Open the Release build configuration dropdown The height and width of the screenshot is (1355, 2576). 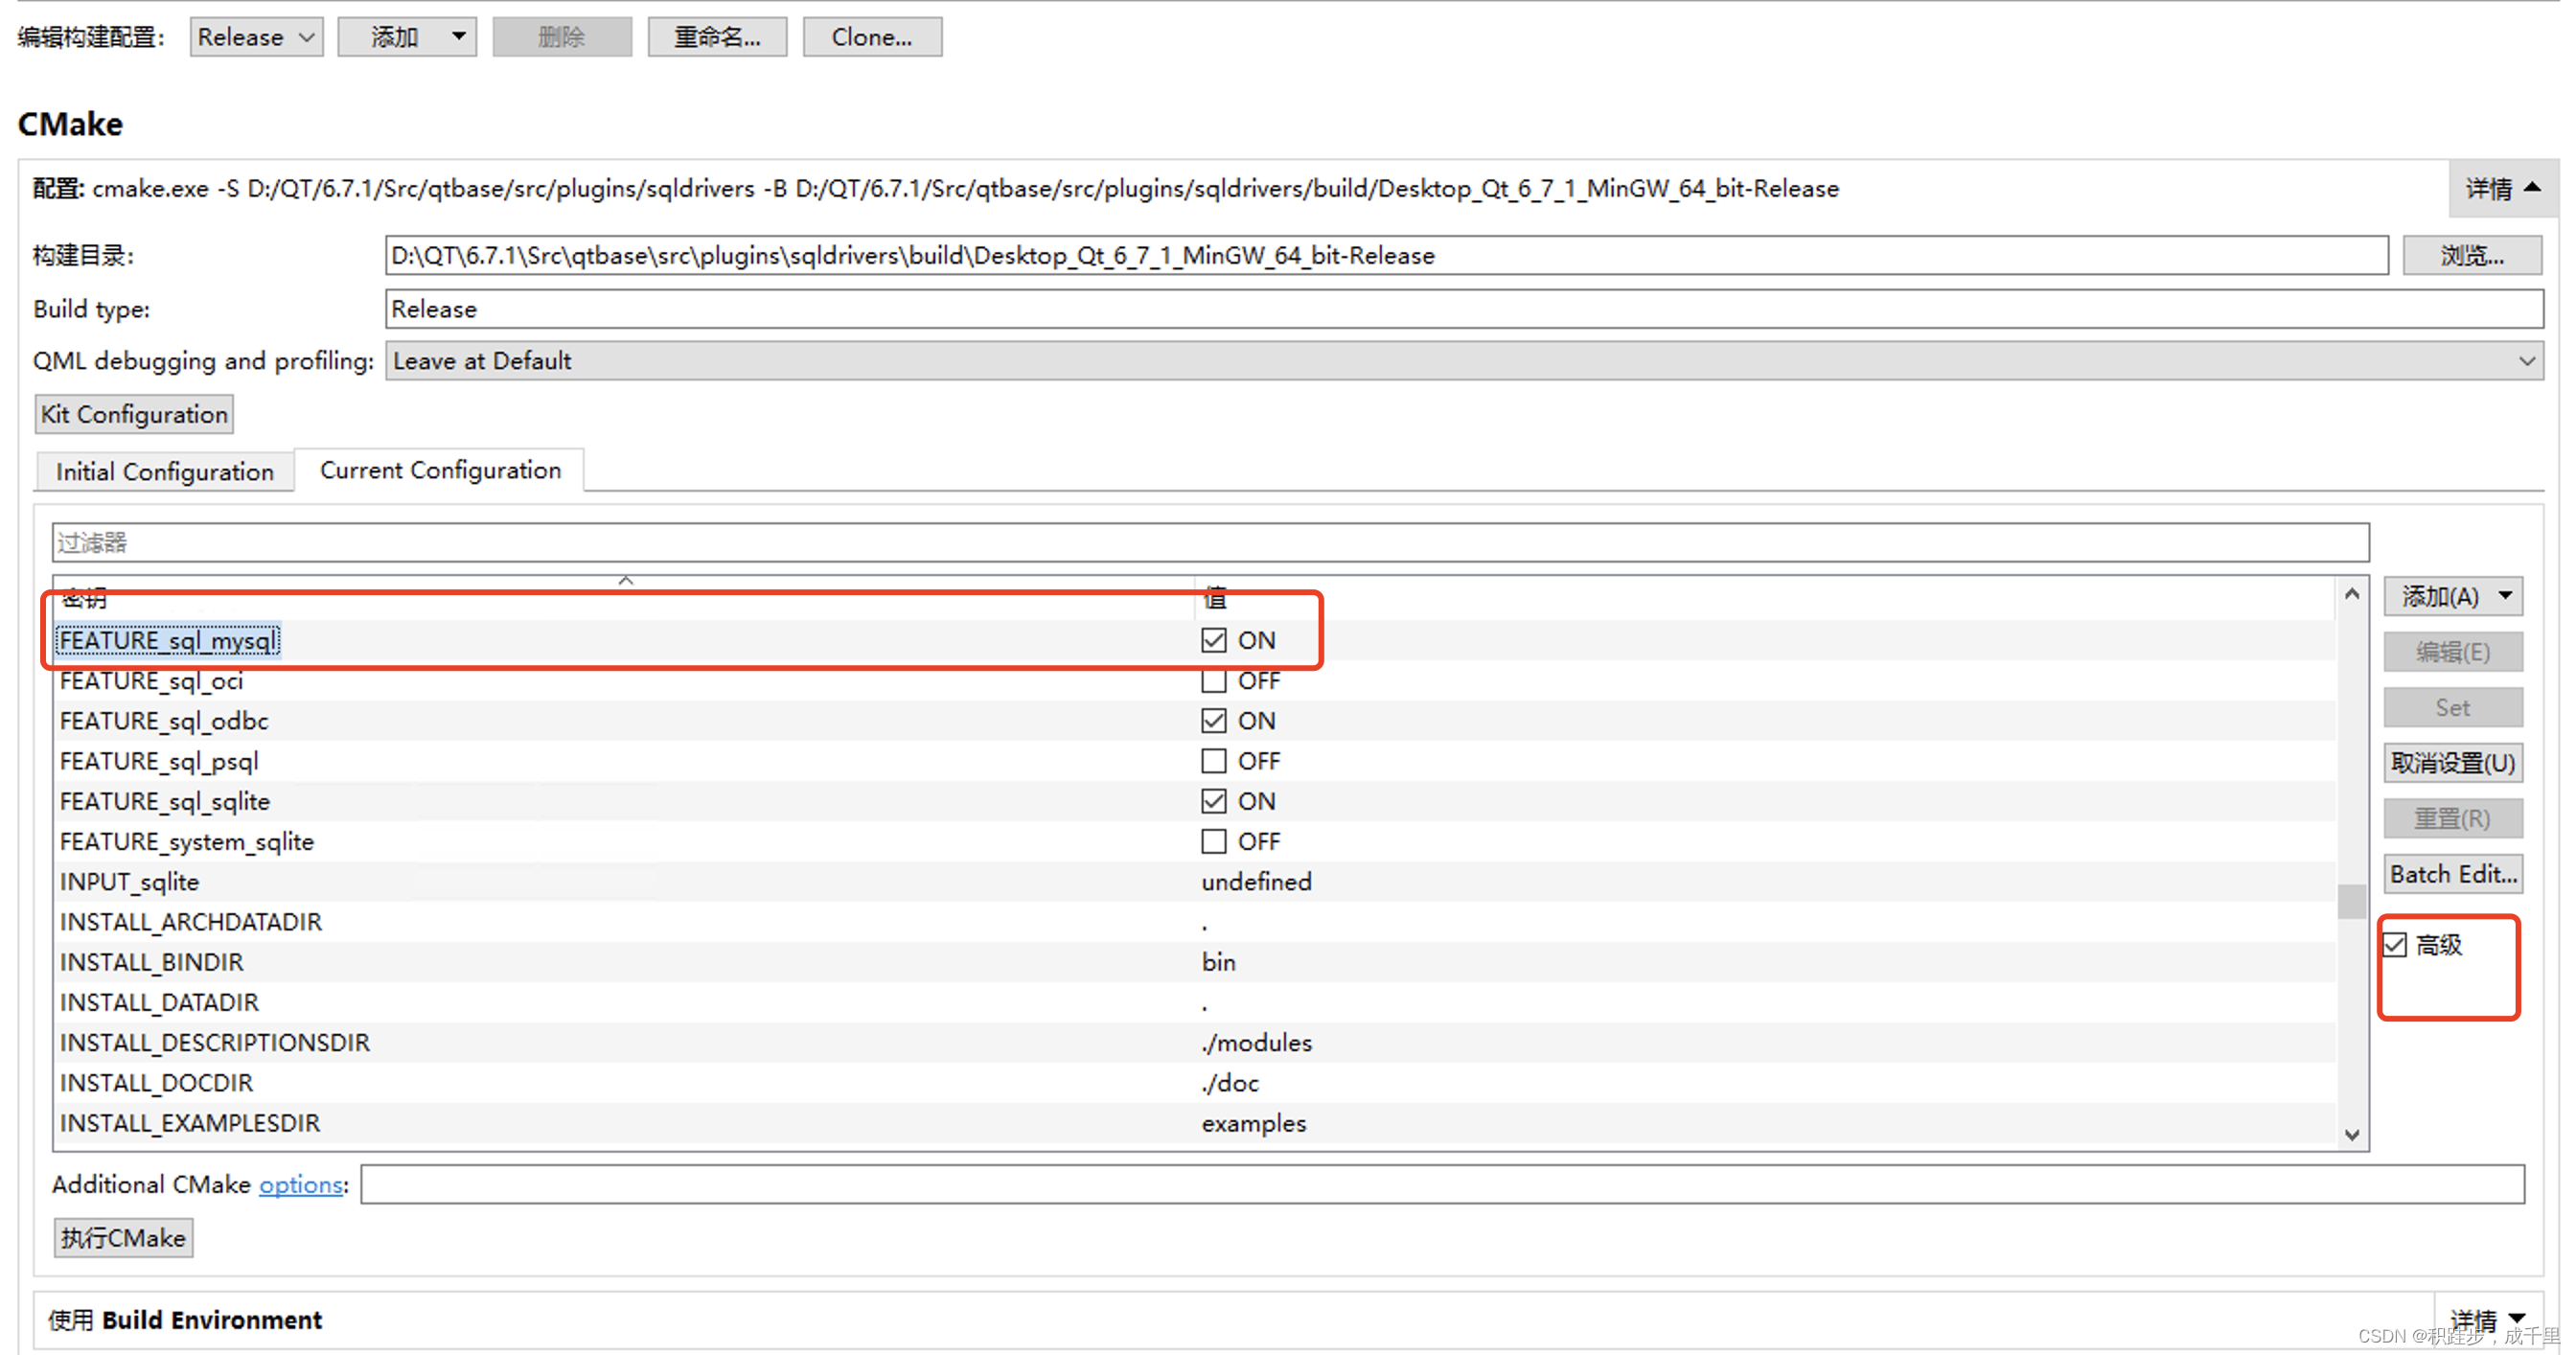click(x=256, y=37)
